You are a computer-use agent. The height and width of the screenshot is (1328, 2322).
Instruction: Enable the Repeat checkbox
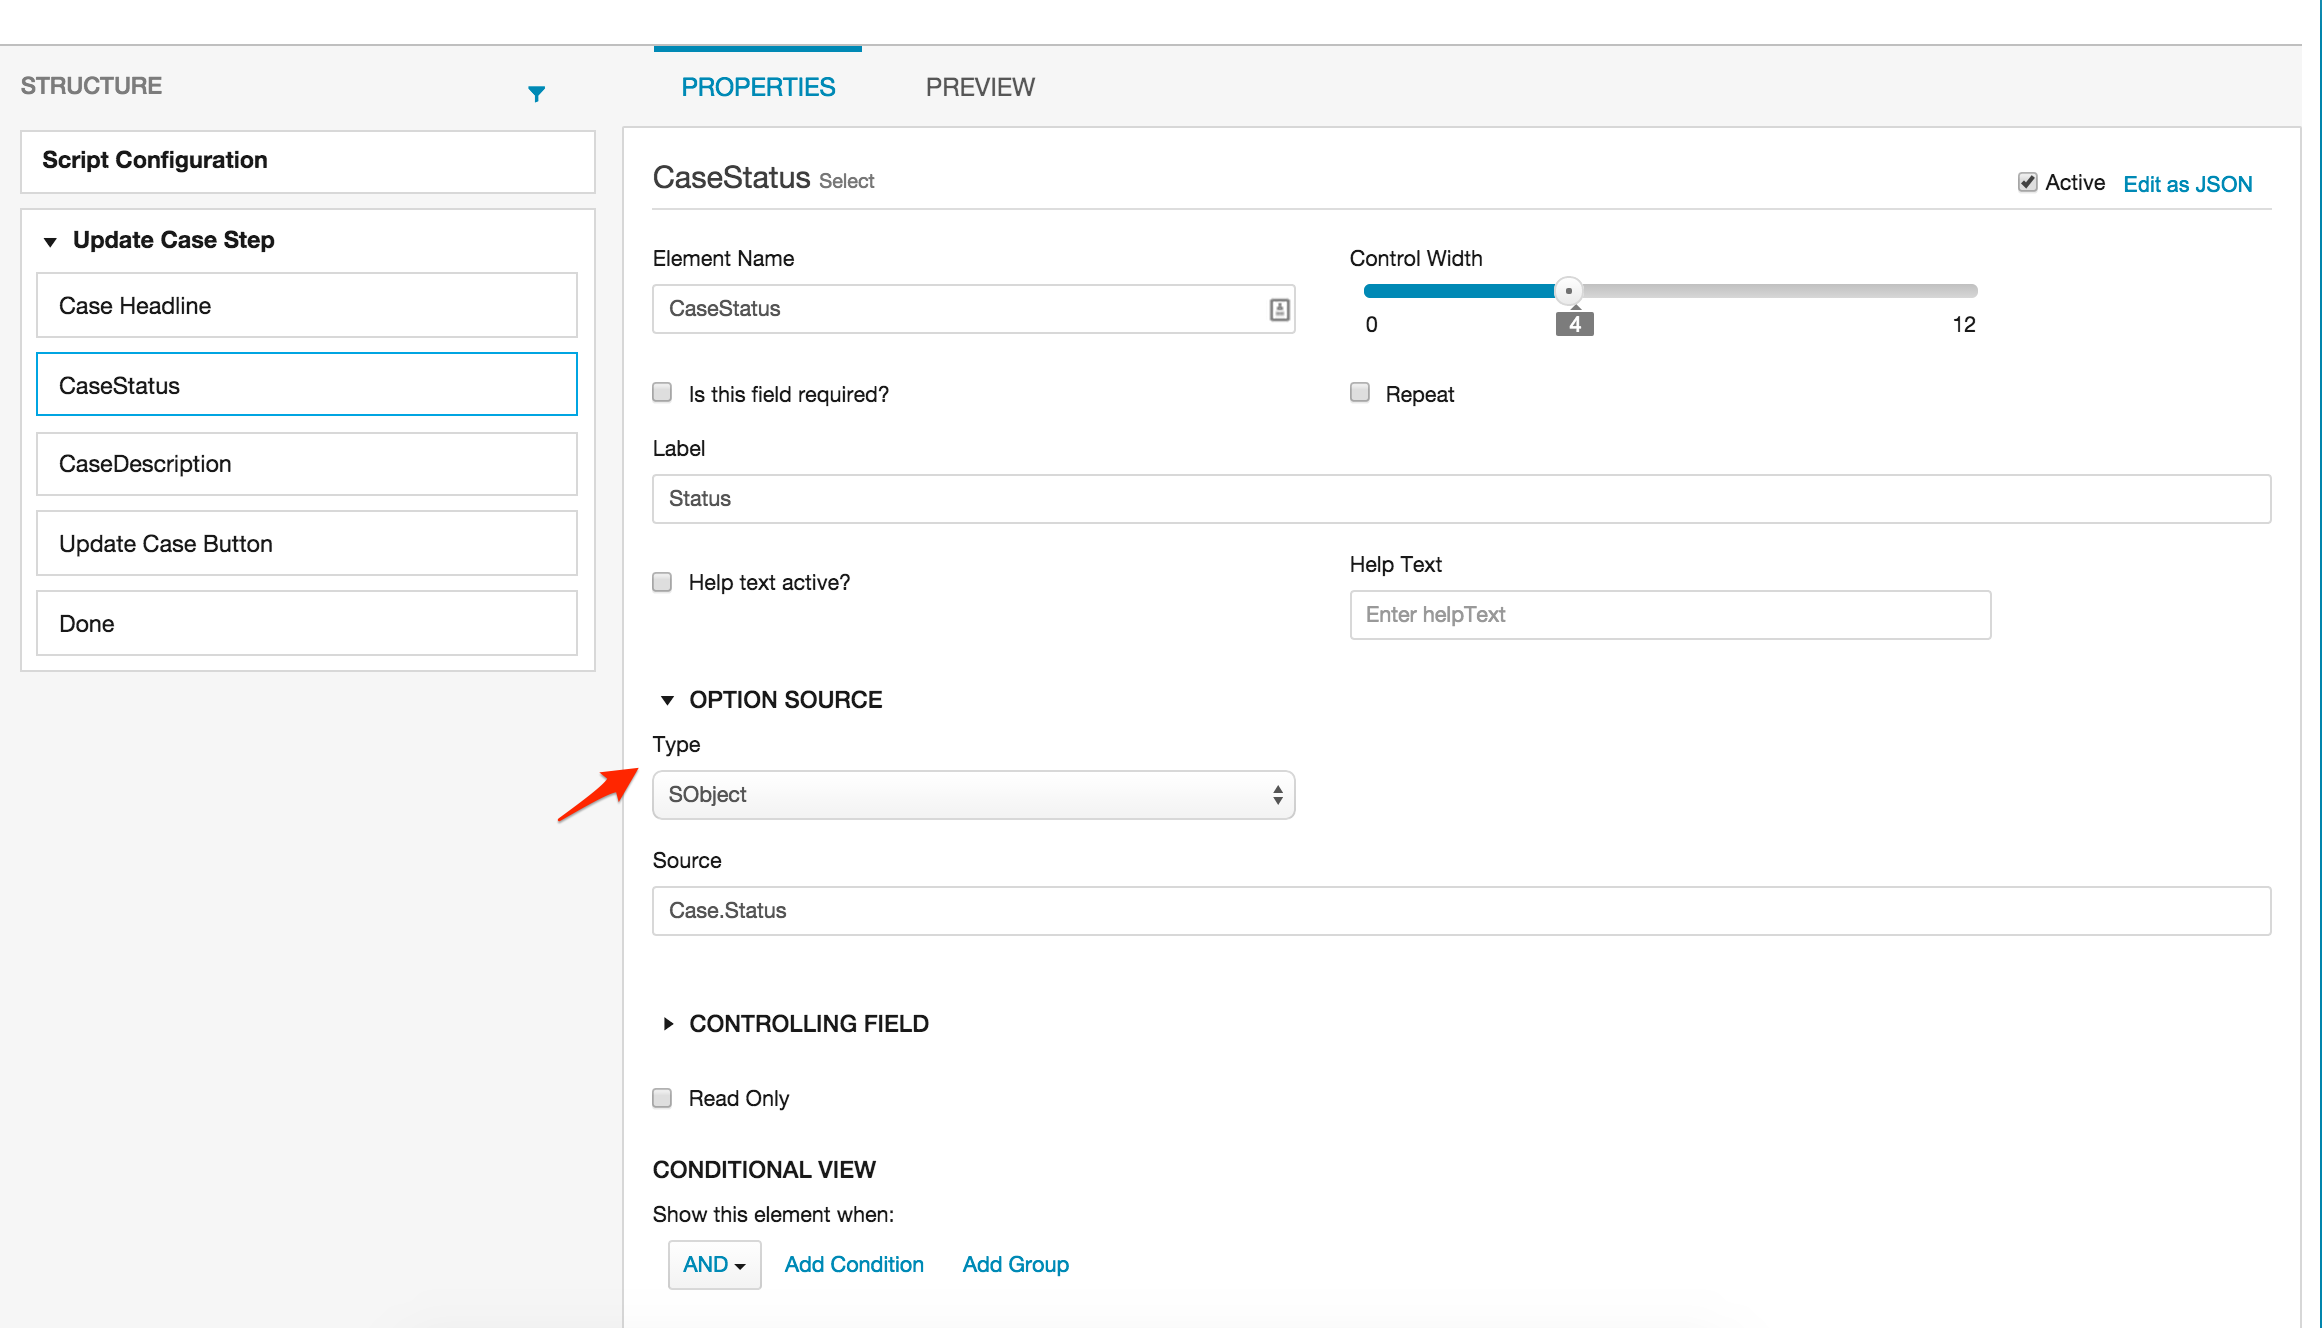1360,392
